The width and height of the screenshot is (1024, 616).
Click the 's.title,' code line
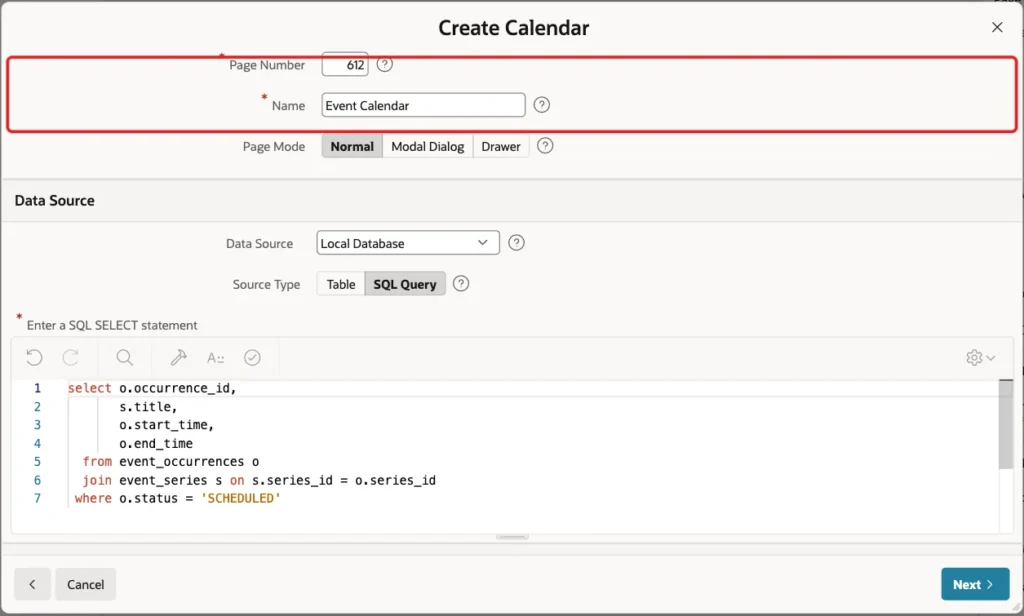point(148,406)
